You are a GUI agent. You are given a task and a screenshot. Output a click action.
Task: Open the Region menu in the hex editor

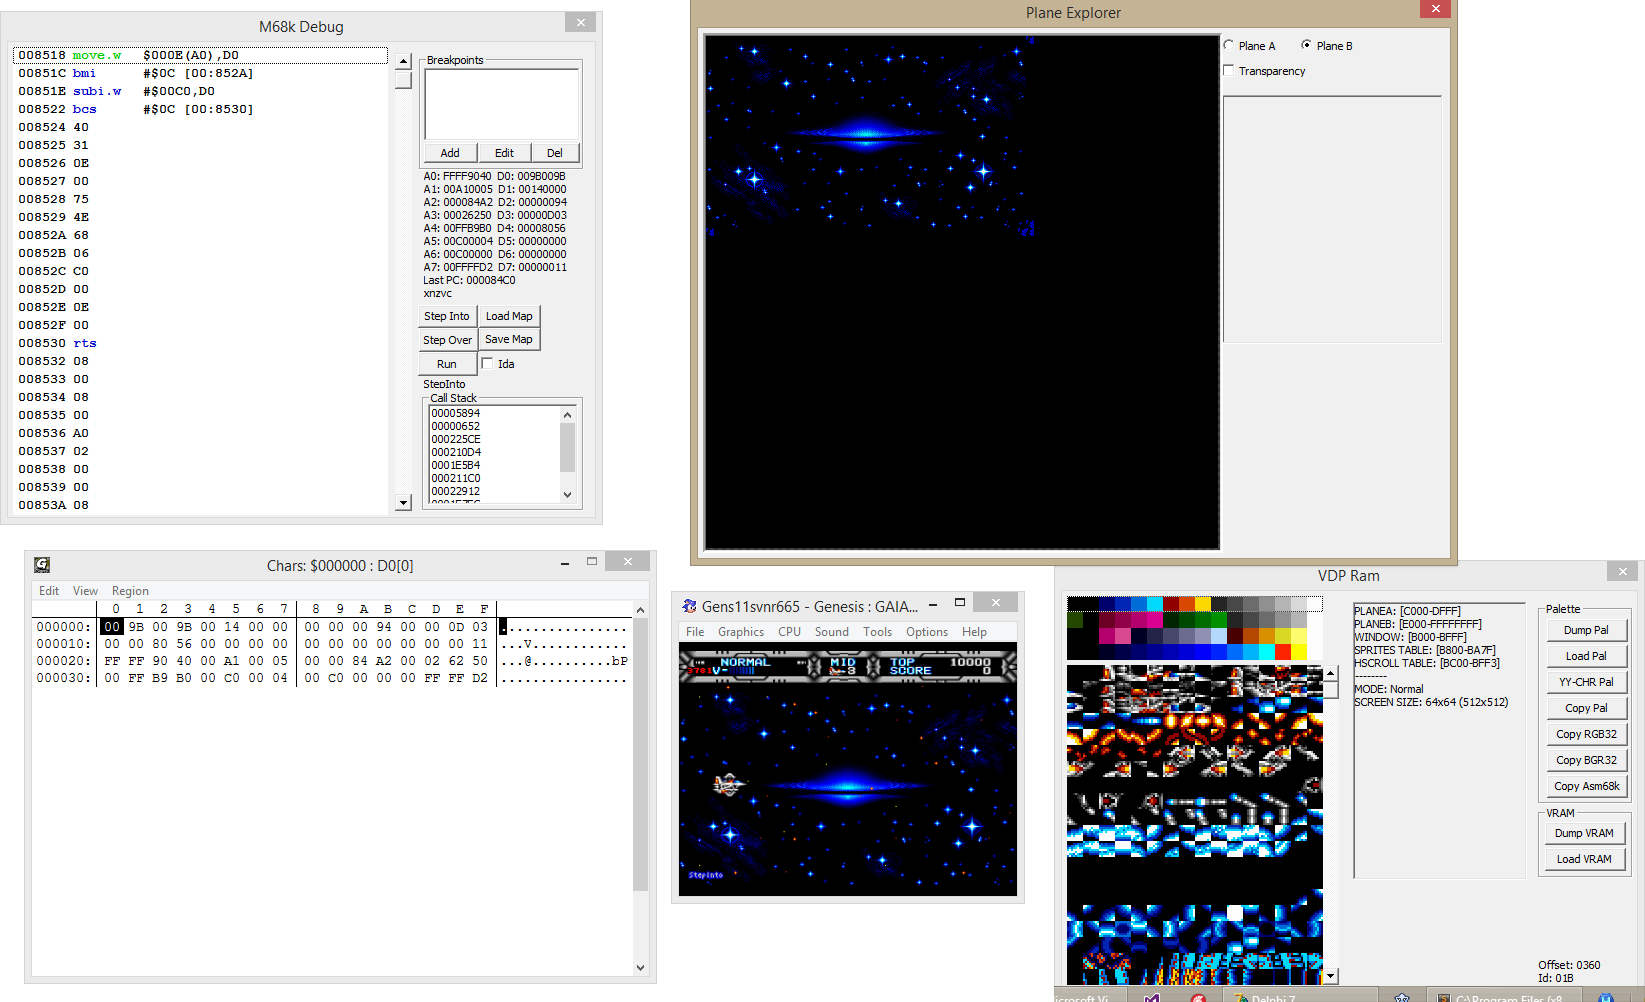click(x=130, y=591)
